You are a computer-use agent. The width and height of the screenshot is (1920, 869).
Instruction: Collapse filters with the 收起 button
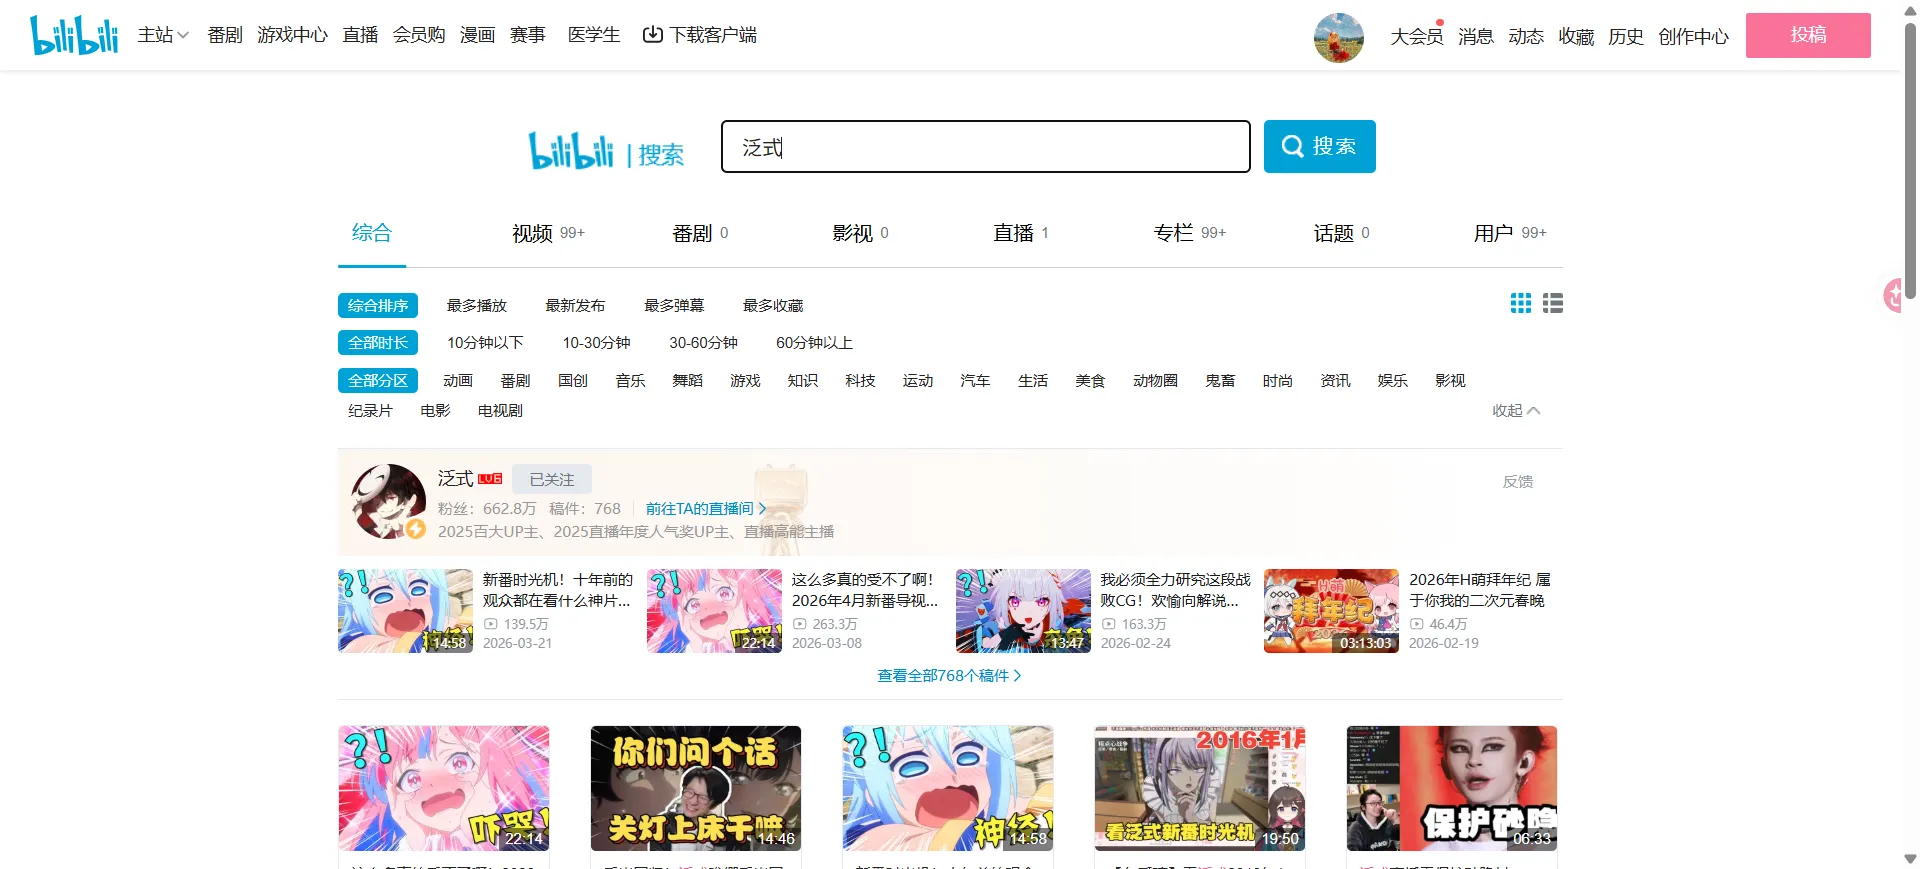[1515, 411]
